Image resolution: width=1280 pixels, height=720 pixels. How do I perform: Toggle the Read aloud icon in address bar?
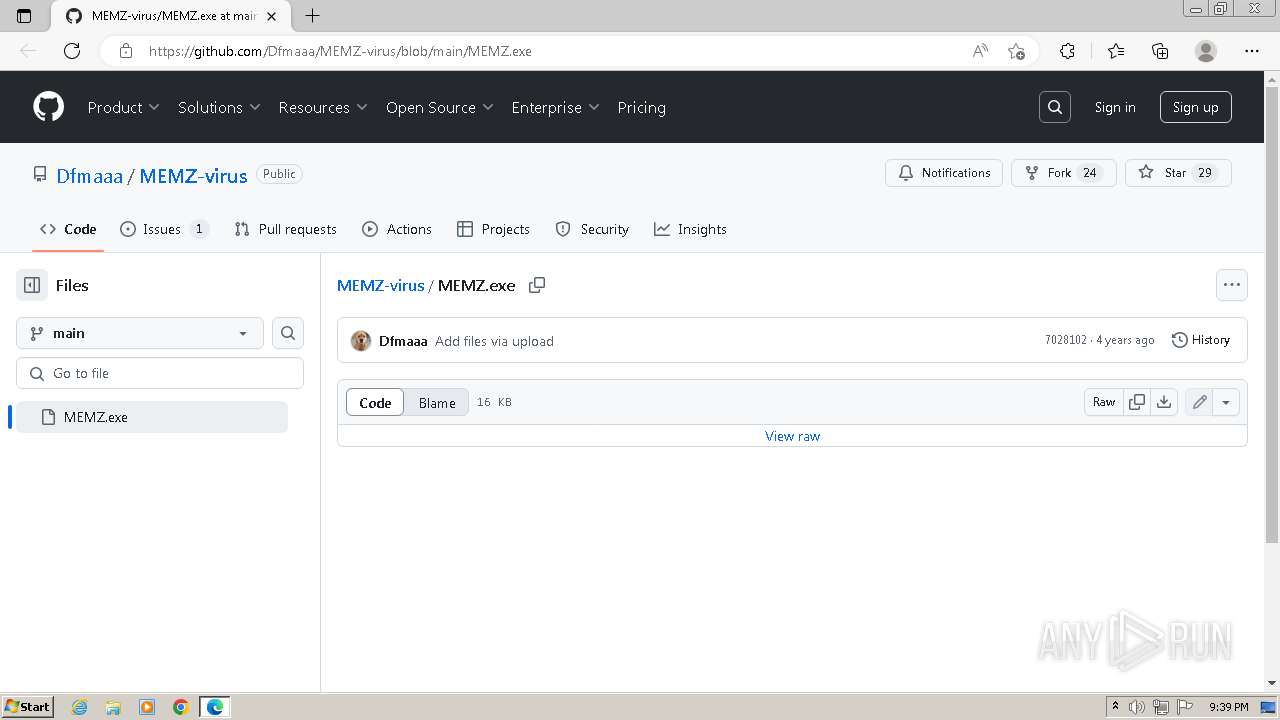980,51
